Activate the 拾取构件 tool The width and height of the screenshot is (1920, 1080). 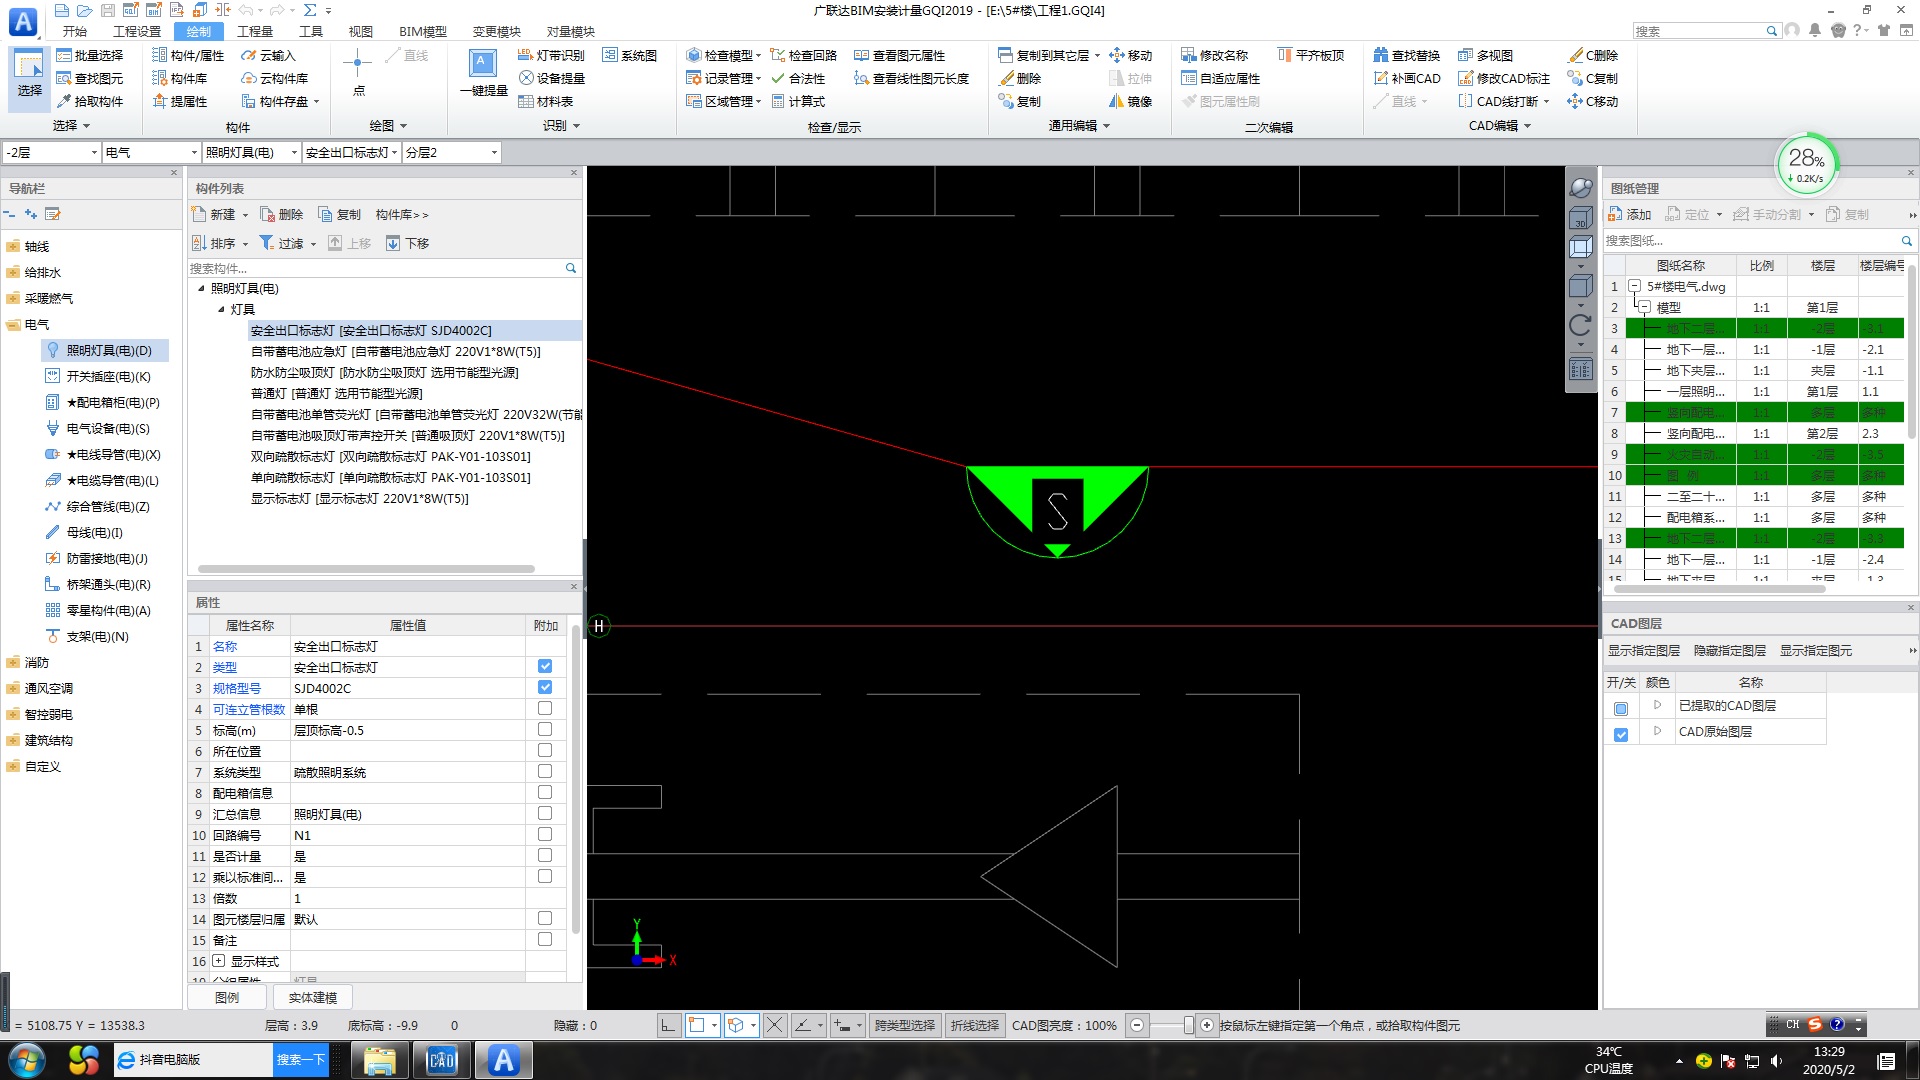point(89,101)
